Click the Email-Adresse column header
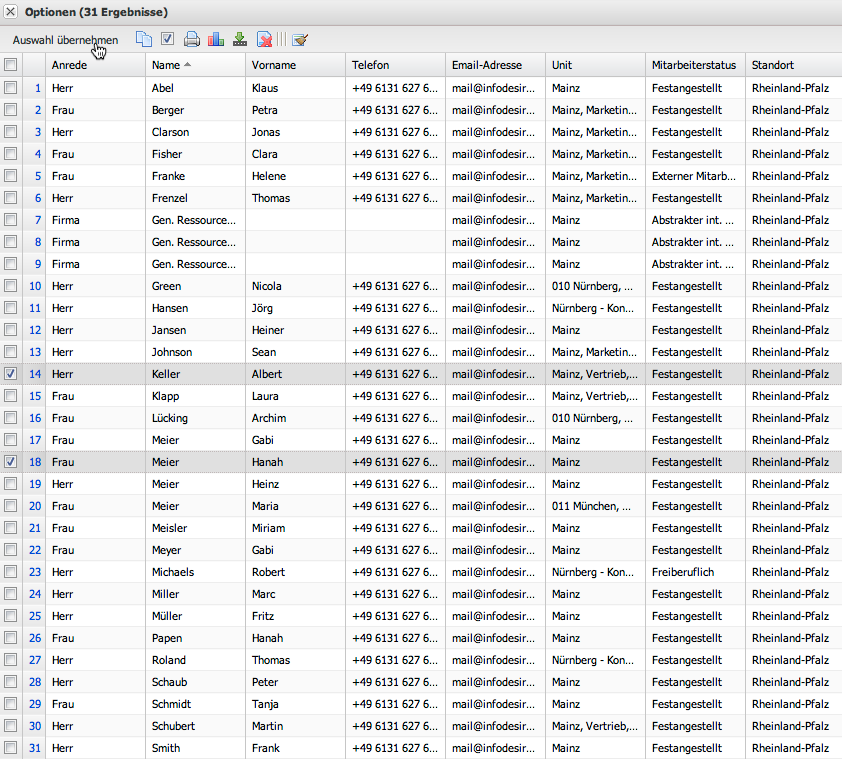This screenshot has width=842, height=759. pos(487,65)
